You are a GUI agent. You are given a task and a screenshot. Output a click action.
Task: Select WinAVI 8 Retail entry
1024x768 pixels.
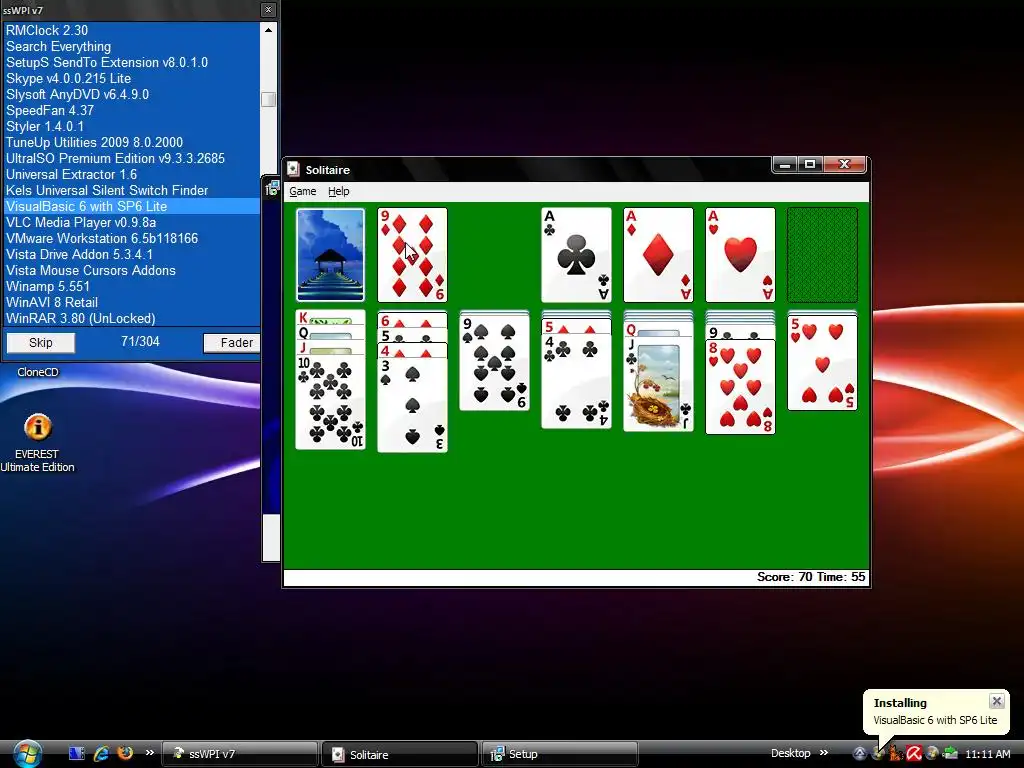[131, 302]
